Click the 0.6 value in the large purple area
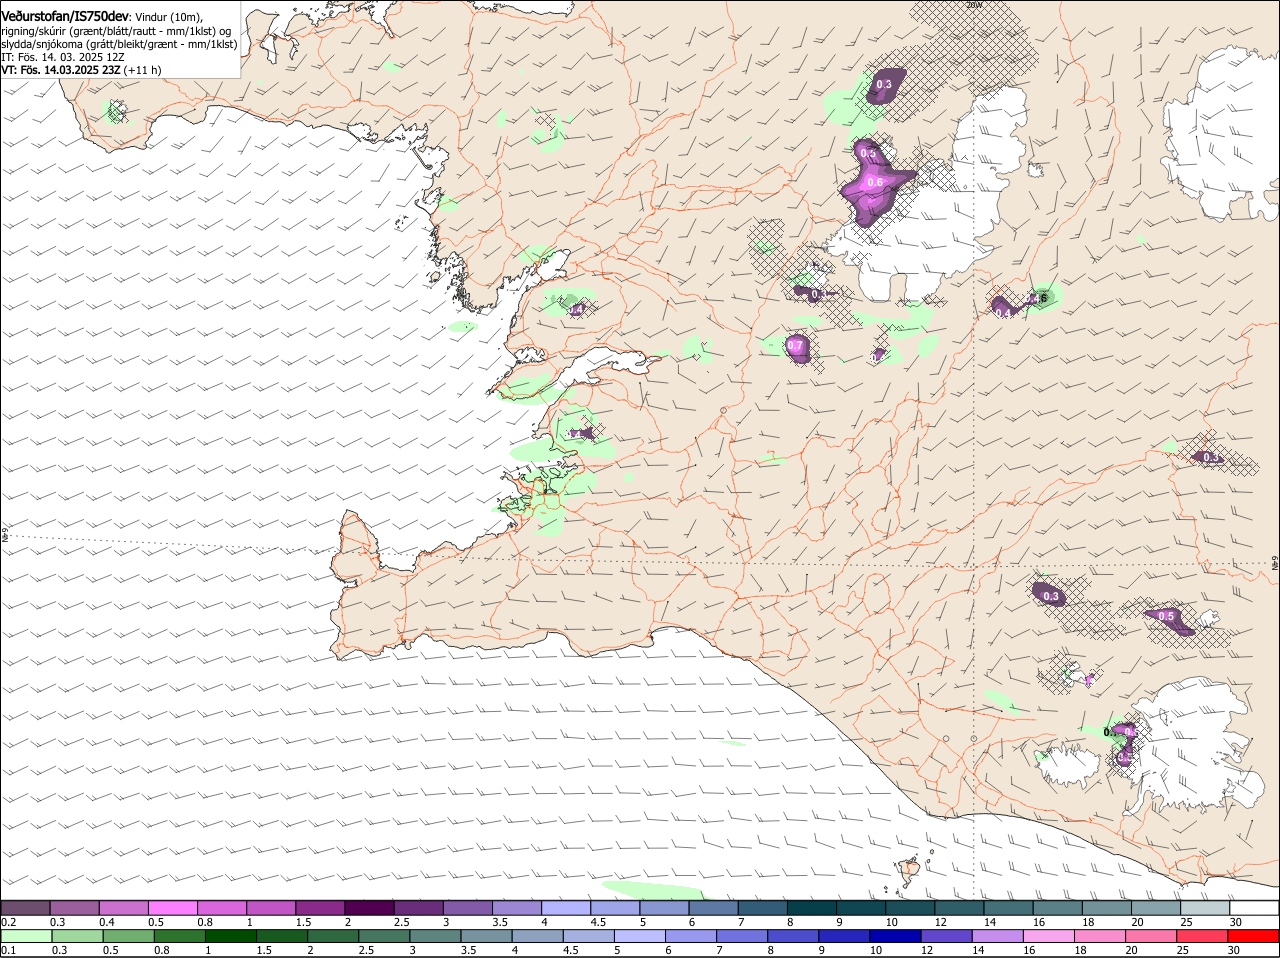This screenshot has width=1280, height=958. [875, 182]
